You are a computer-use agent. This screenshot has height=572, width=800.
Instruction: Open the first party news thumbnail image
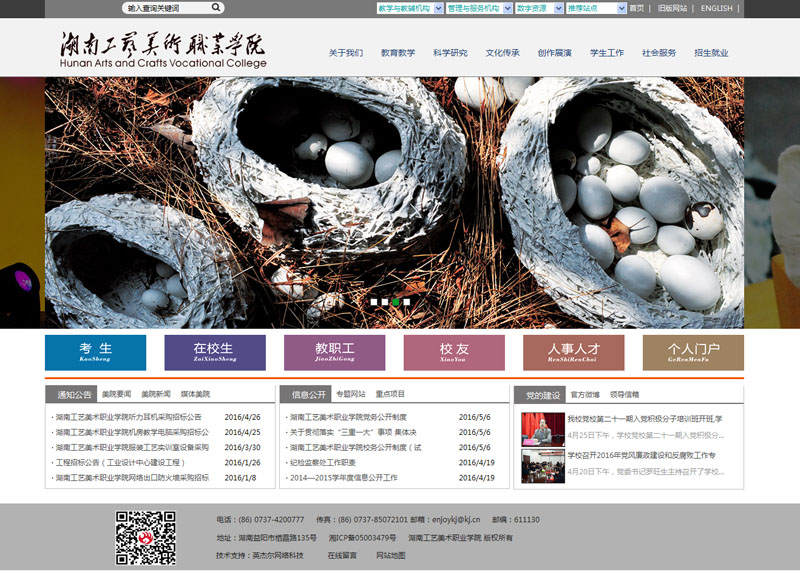coord(542,429)
